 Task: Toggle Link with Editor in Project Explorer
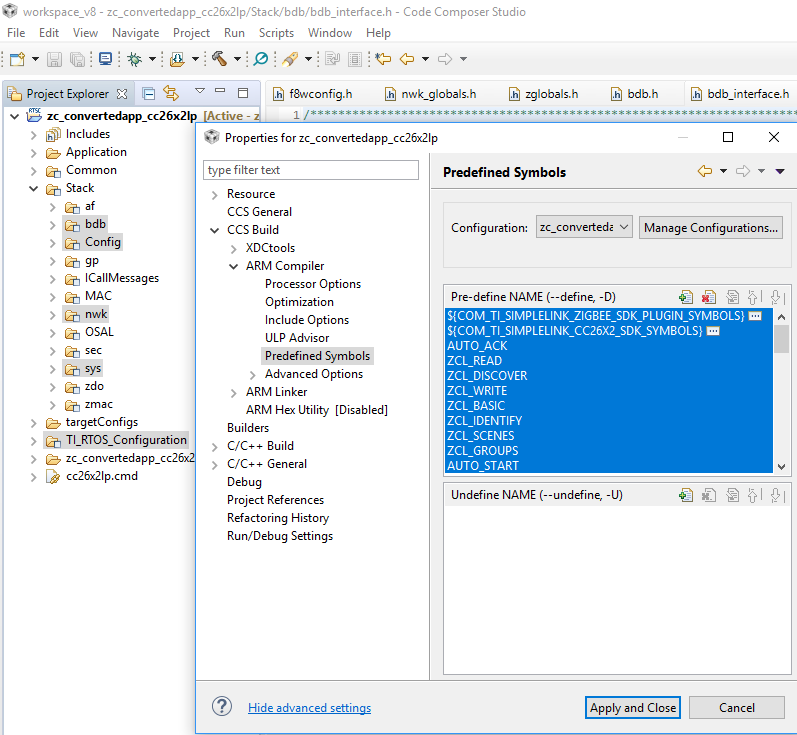[x=171, y=94]
